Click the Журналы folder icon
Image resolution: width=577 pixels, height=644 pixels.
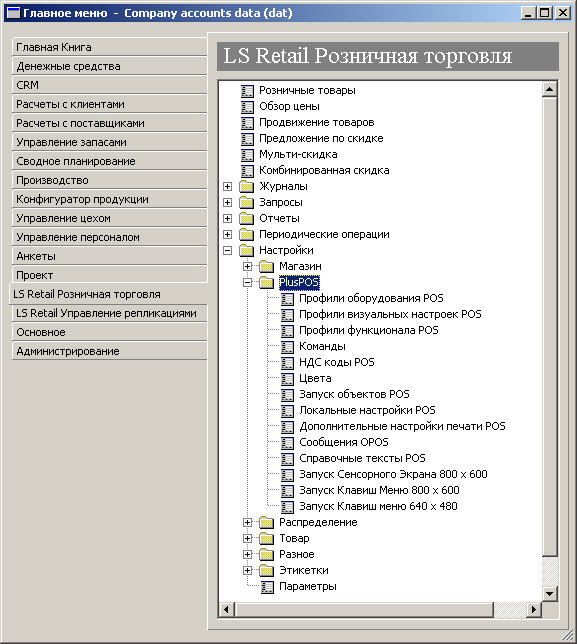(246, 186)
